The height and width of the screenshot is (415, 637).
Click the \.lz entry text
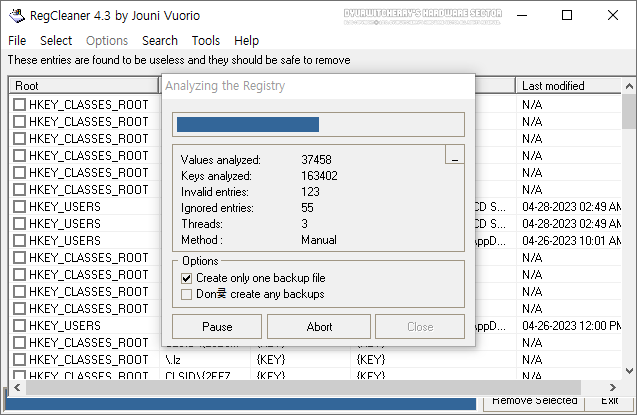click(x=173, y=360)
